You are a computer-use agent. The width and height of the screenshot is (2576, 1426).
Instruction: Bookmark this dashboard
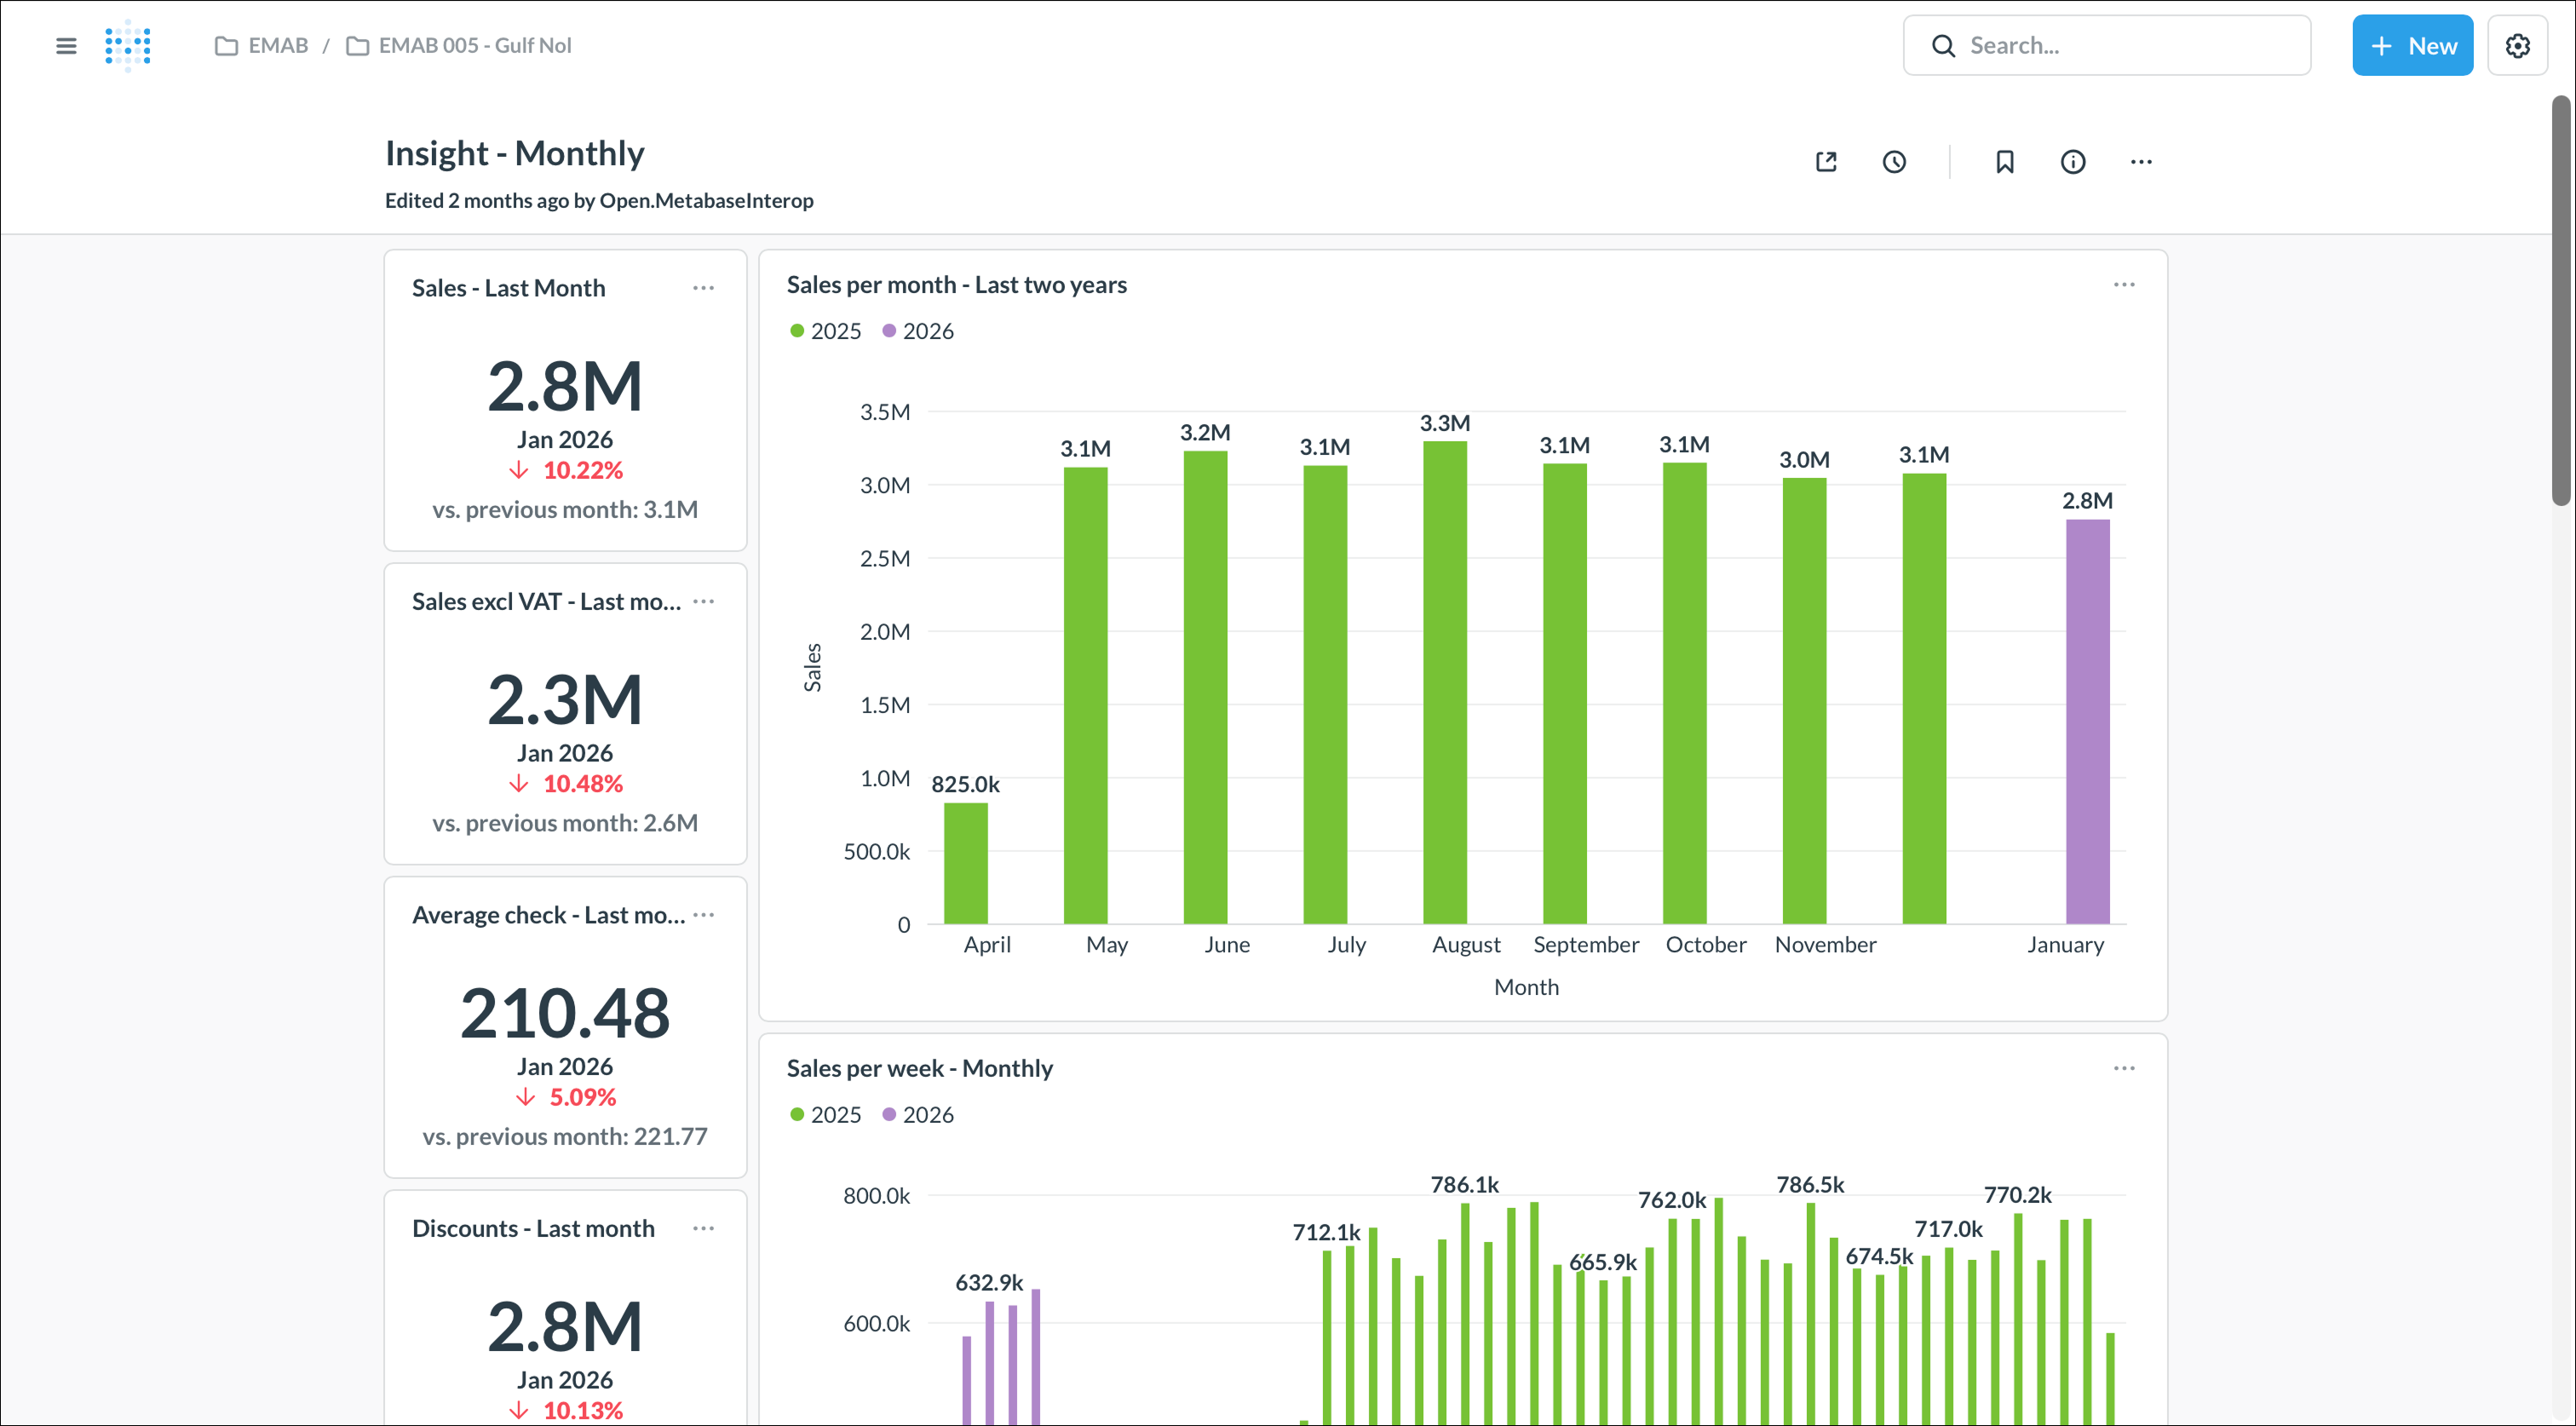(x=2004, y=161)
